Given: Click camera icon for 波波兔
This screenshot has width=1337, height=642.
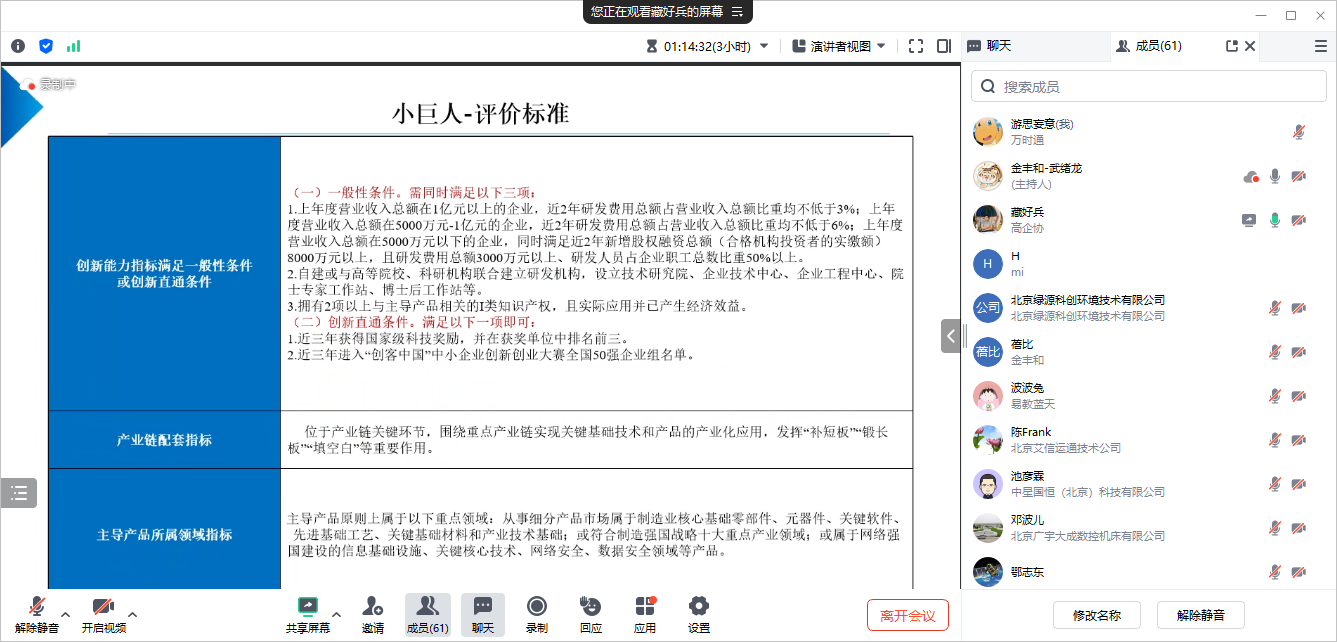Looking at the screenshot, I should pos(1299,396).
